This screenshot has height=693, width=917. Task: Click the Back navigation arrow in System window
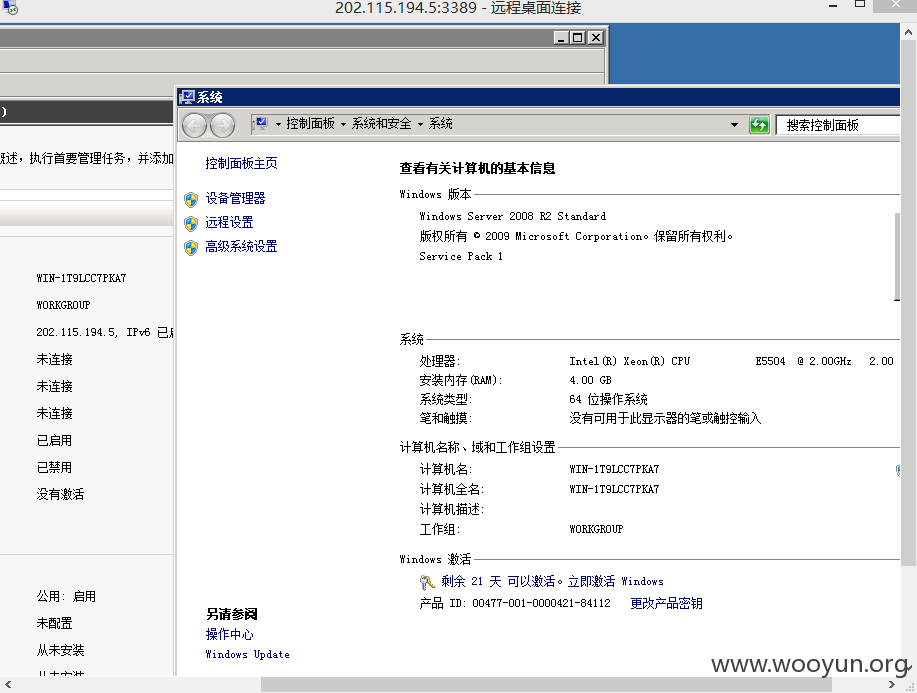194,125
